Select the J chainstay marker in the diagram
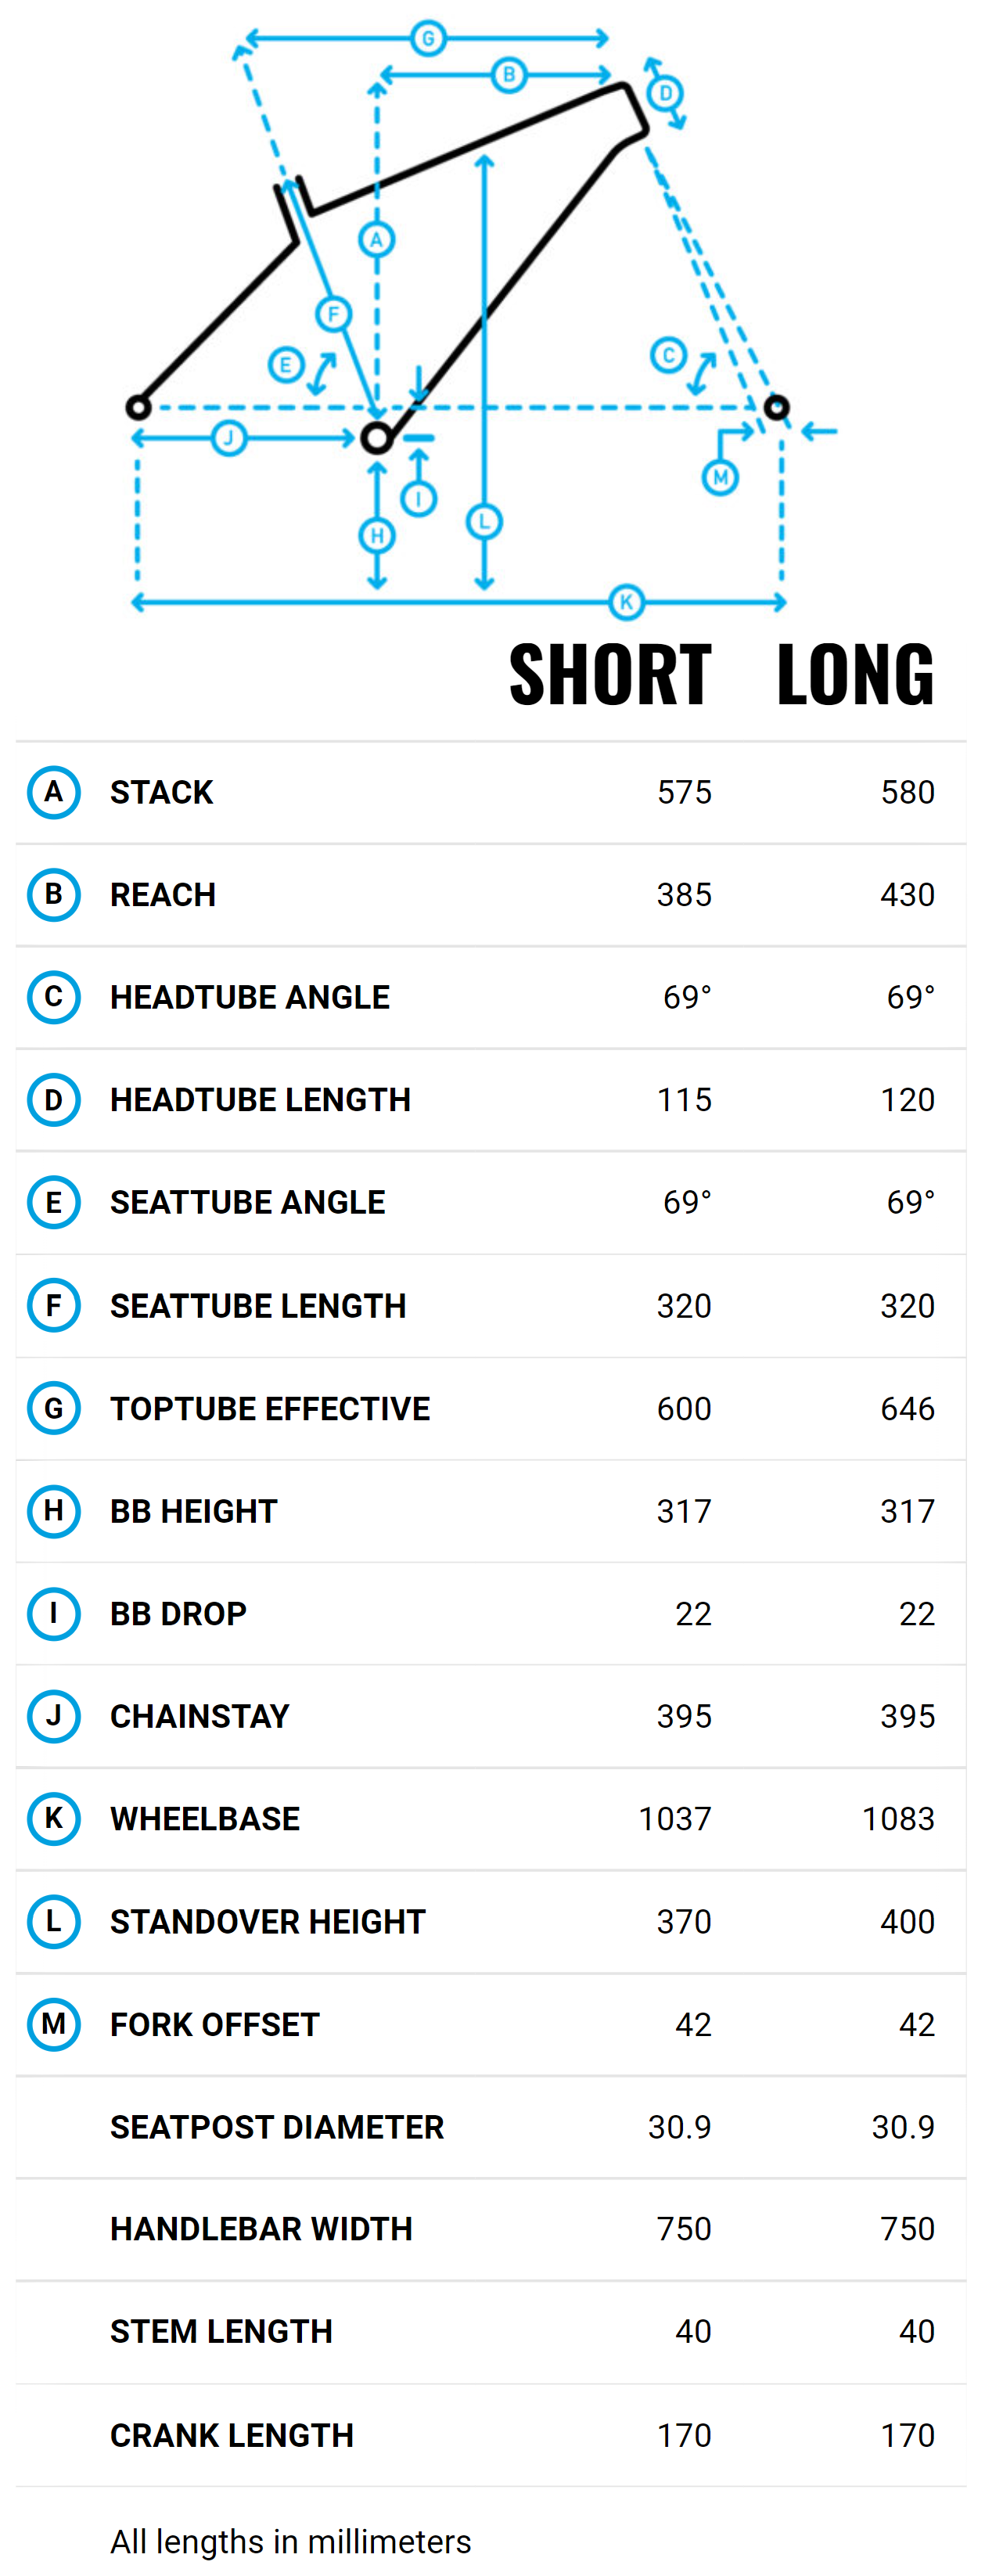This screenshot has height=2576, width=985. coord(229,438)
